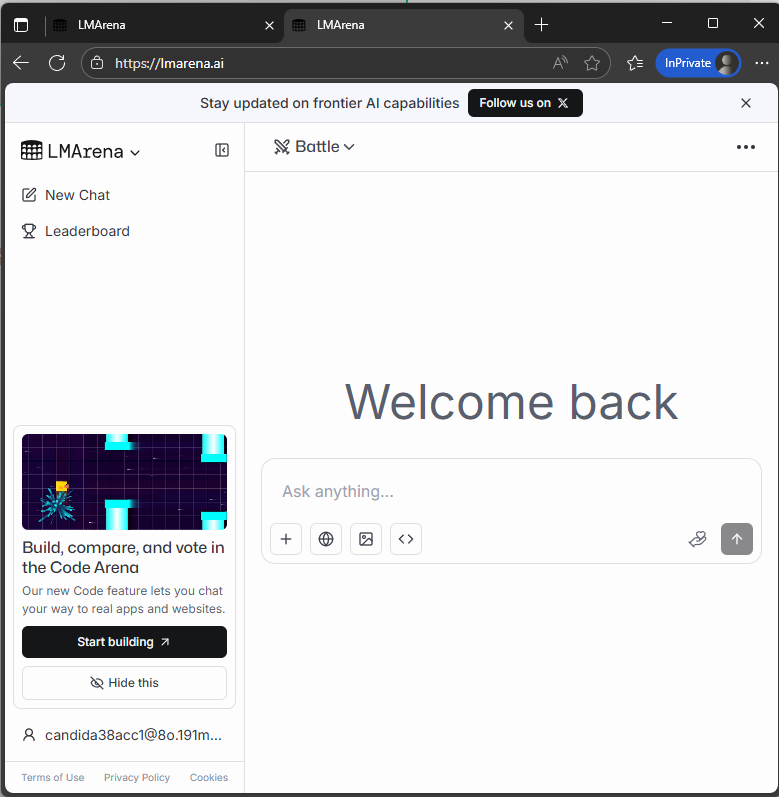
Task: Close the announcement banner
Action: (746, 103)
